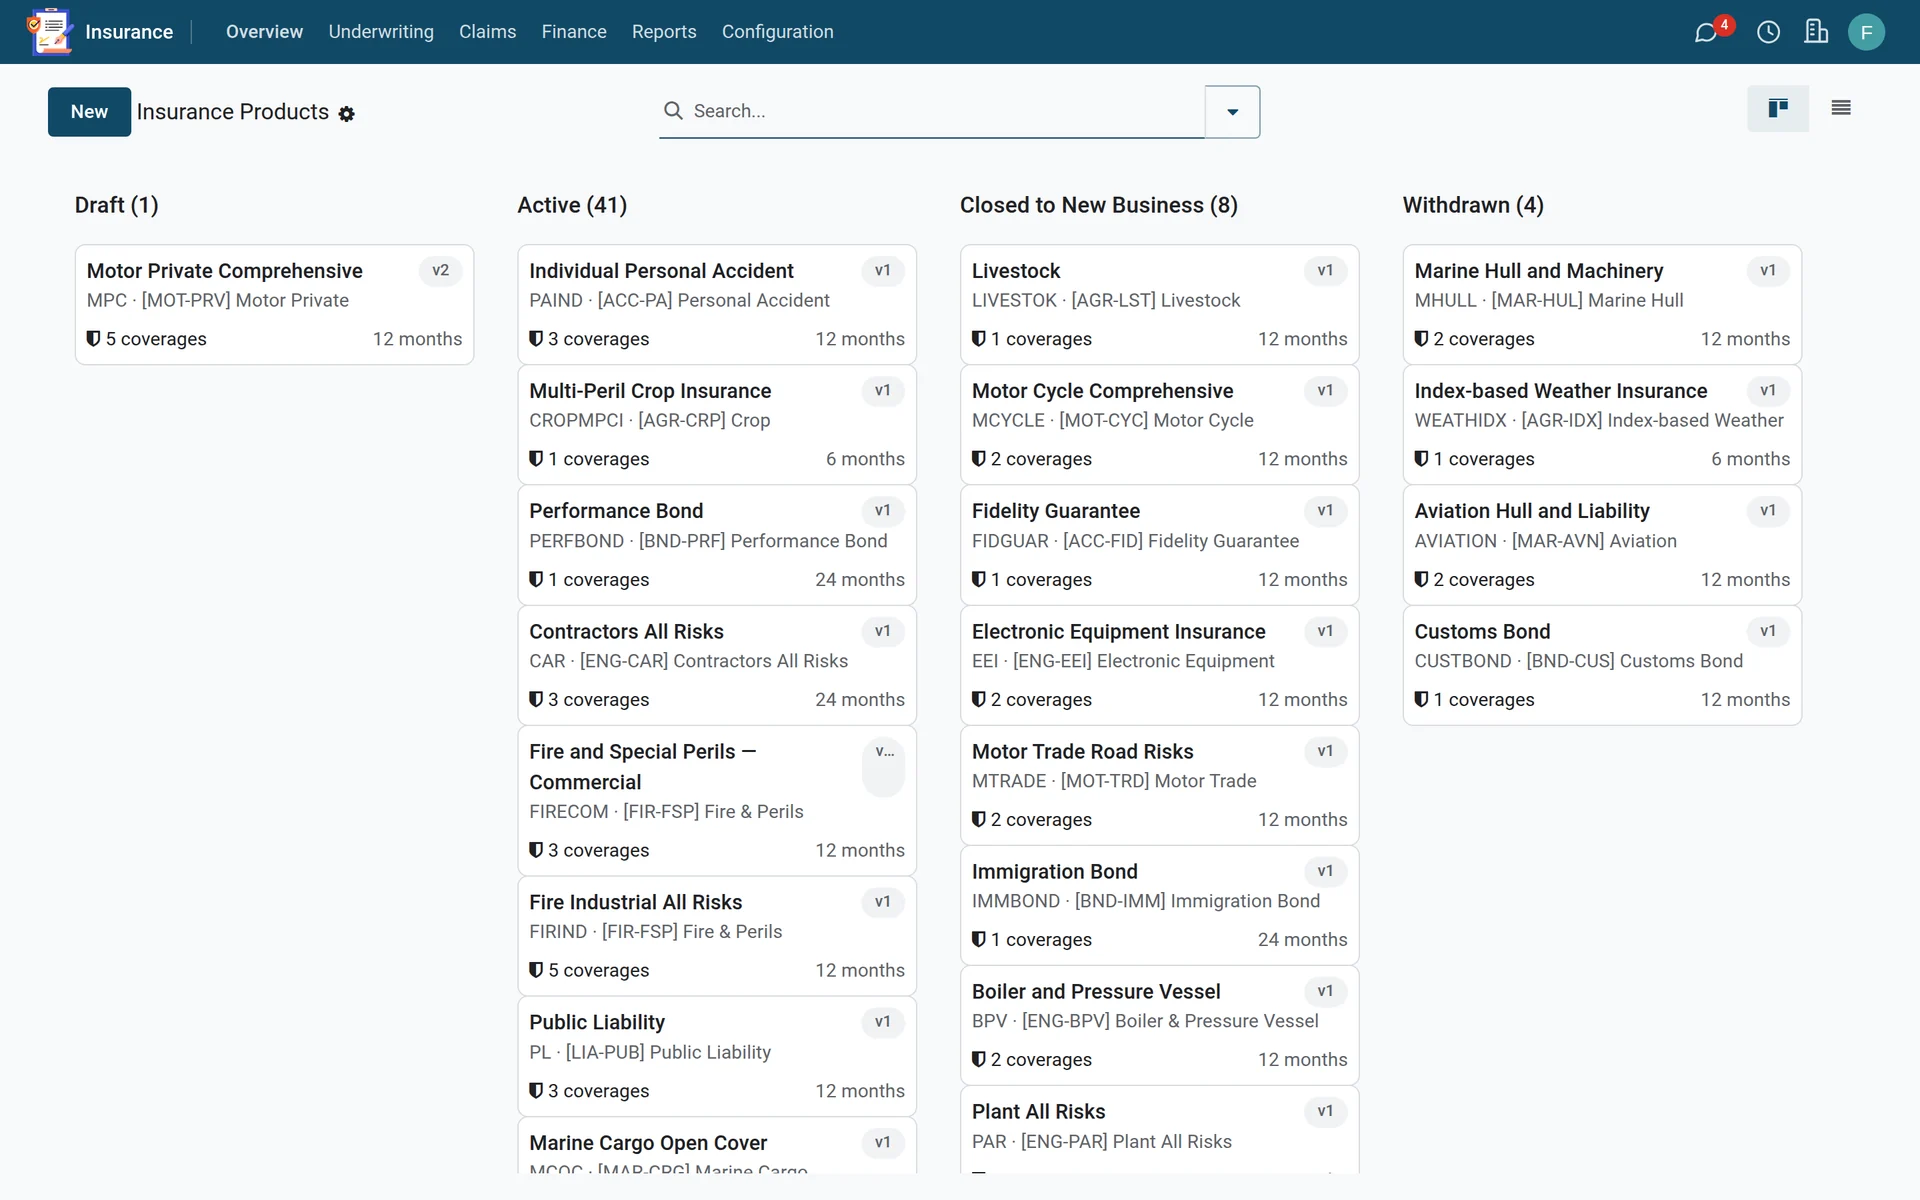Image resolution: width=1920 pixels, height=1200 pixels.
Task: Open the gear settings beside Insurance Products
Action: (x=347, y=114)
